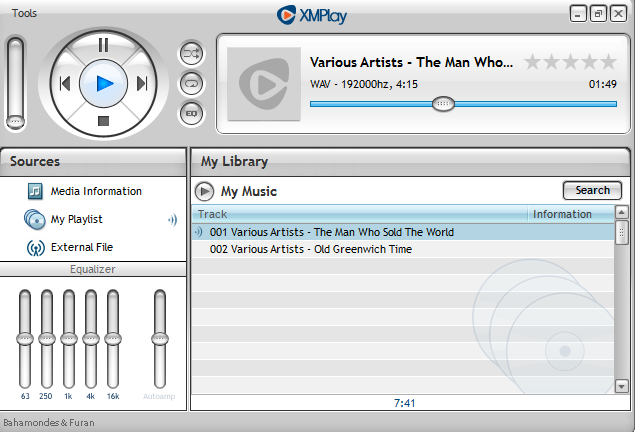Click the Equalizer panel header
635x432 pixels.
point(93,269)
